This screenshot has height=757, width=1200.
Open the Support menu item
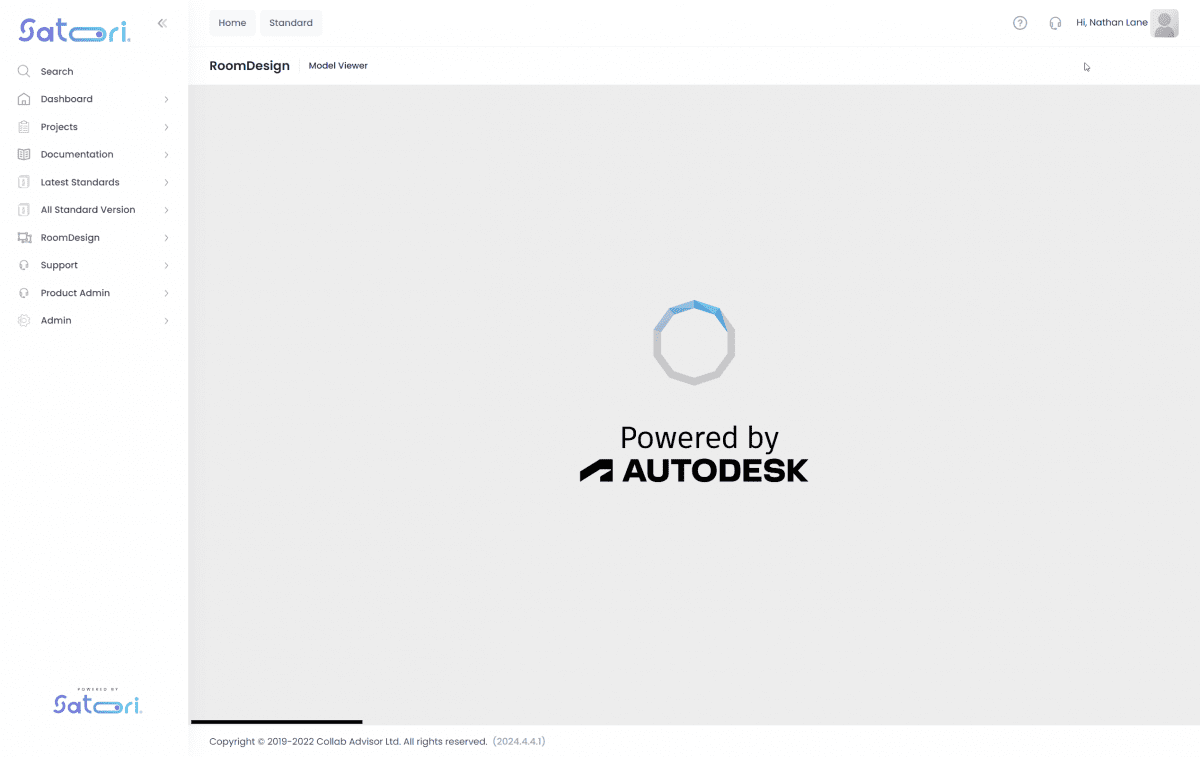59,266
